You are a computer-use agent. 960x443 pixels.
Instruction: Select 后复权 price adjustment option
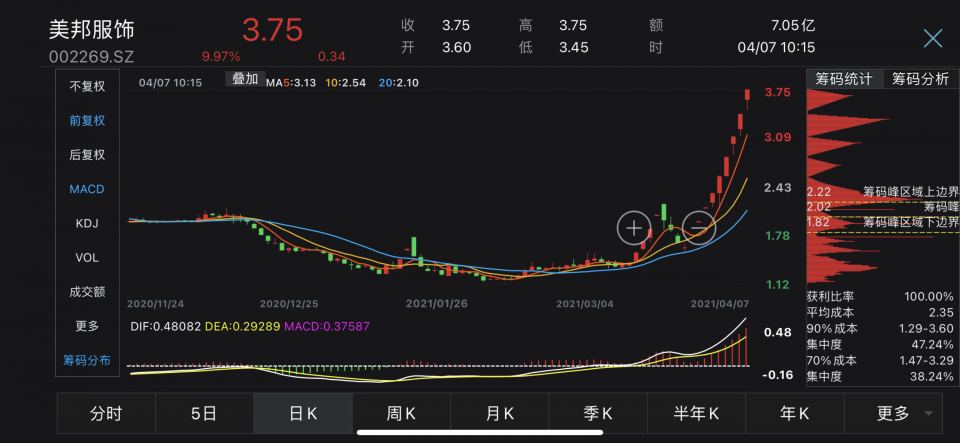point(87,155)
